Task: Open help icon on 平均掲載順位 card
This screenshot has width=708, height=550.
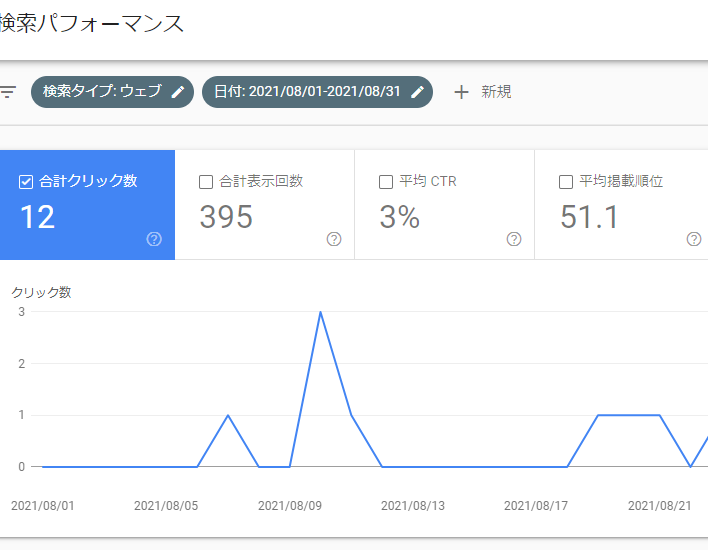Action: [x=694, y=239]
